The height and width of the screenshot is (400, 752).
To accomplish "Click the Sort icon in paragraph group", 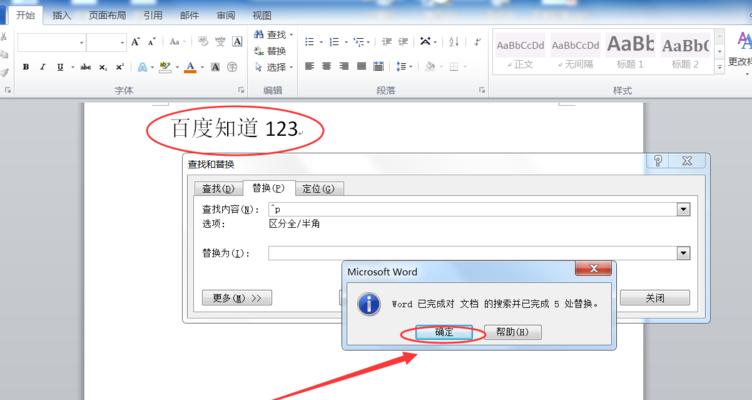I will (454, 42).
